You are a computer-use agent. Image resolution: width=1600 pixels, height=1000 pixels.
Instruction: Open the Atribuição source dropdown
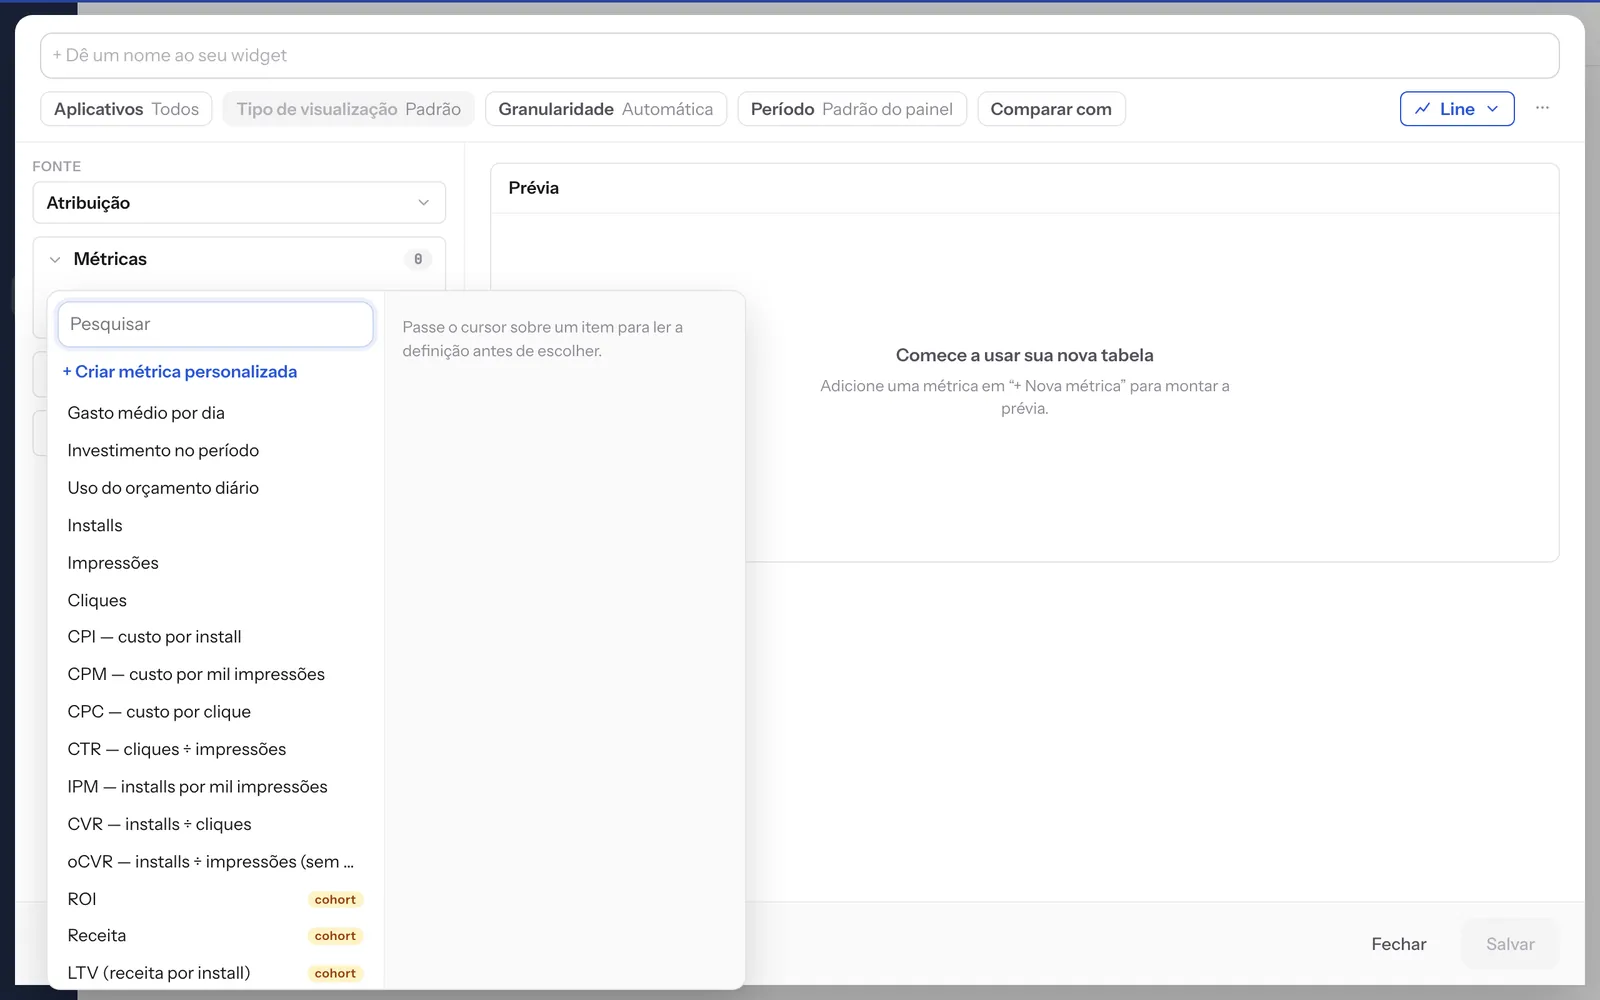point(239,203)
